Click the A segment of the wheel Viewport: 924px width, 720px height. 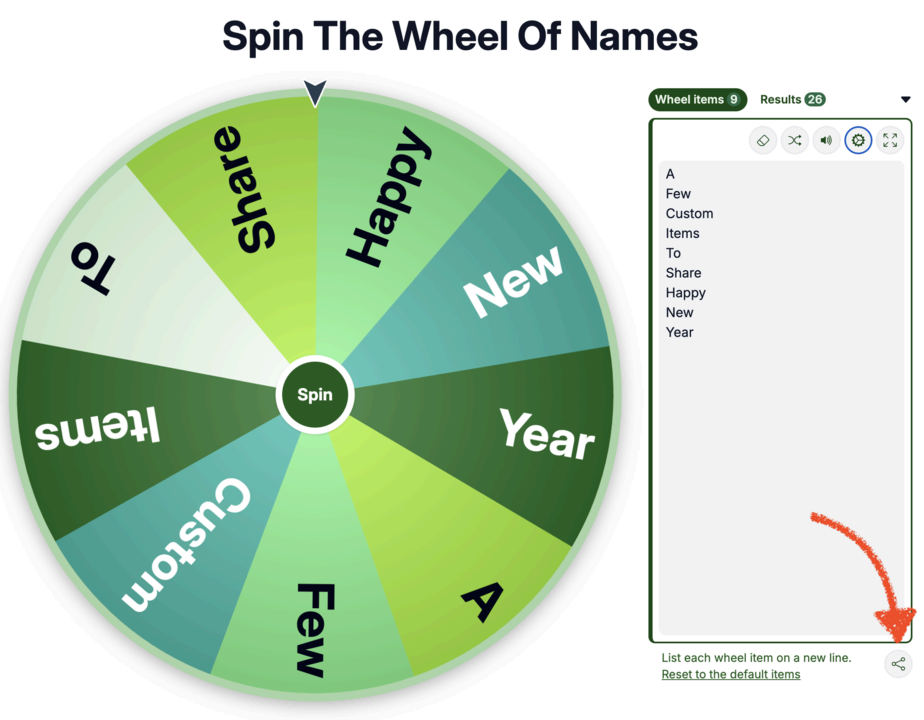coord(480,590)
